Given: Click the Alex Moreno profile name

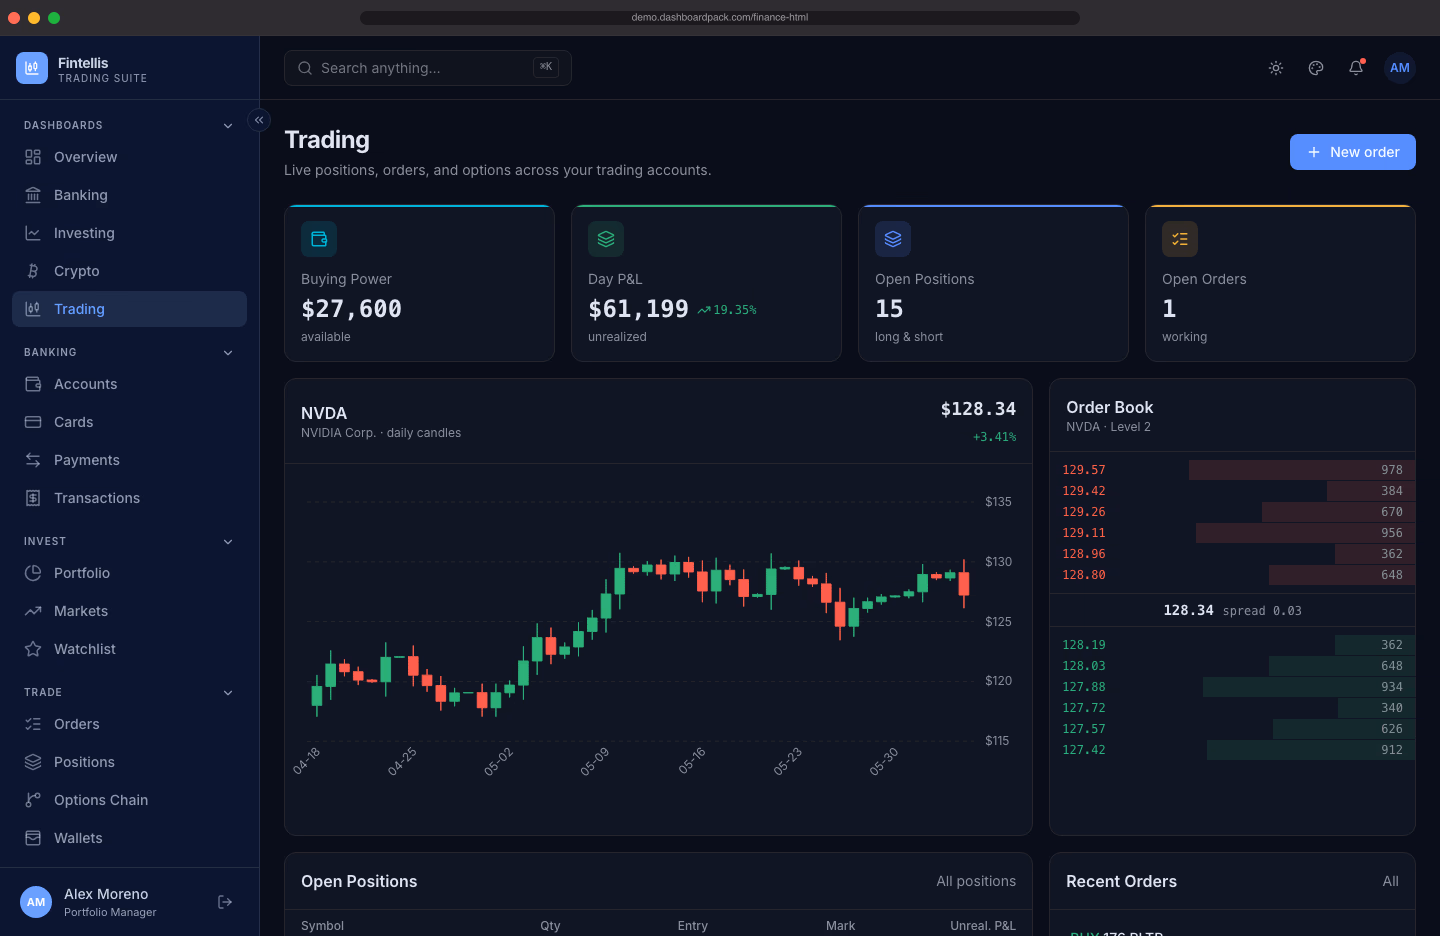Looking at the screenshot, I should point(106,894).
